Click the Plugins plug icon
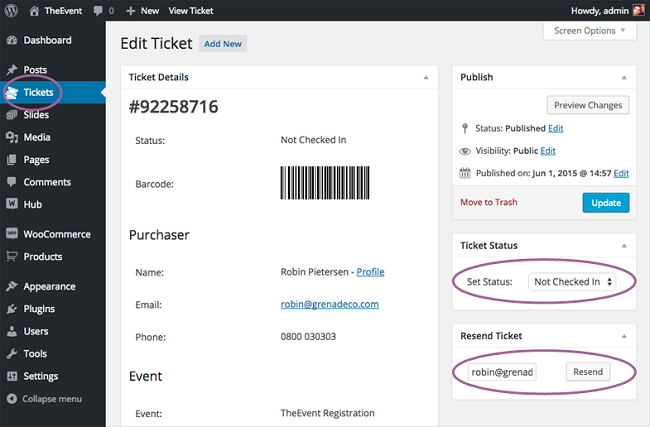This screenshot has height=427, width=650. point(12,309)
